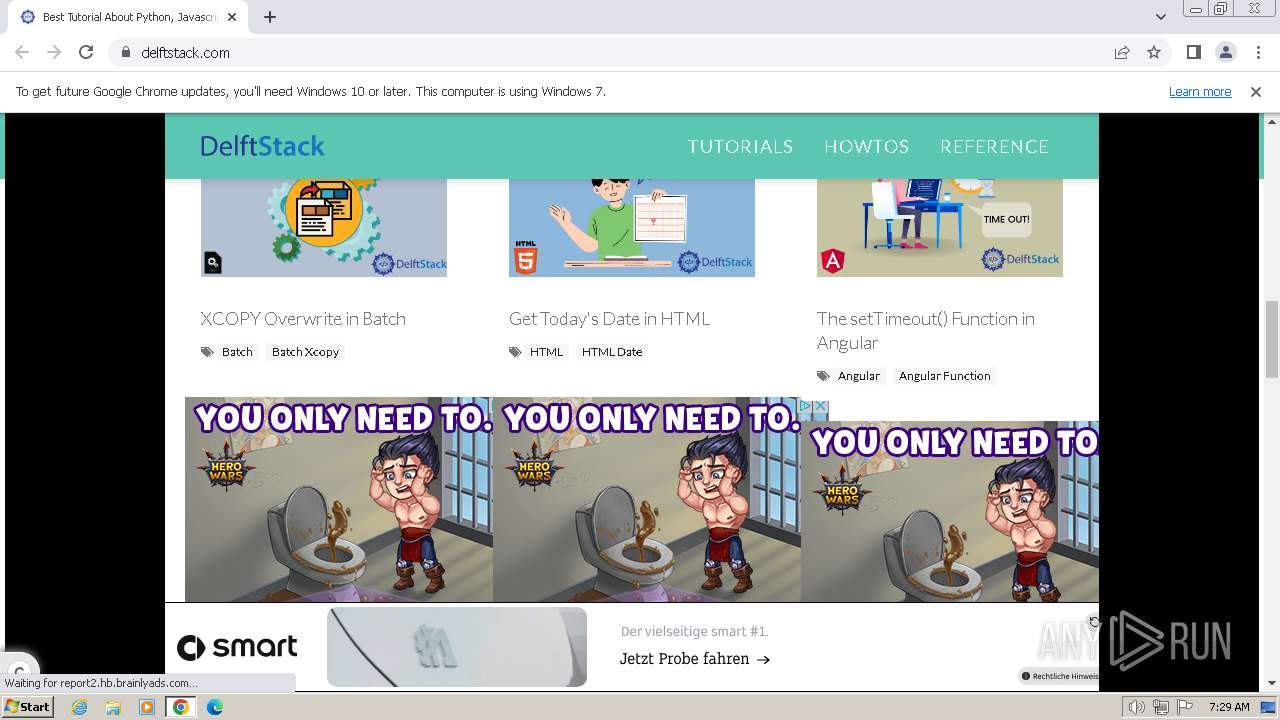
Task: Reload the page with the refresh icon
Action: pos(86,52)
